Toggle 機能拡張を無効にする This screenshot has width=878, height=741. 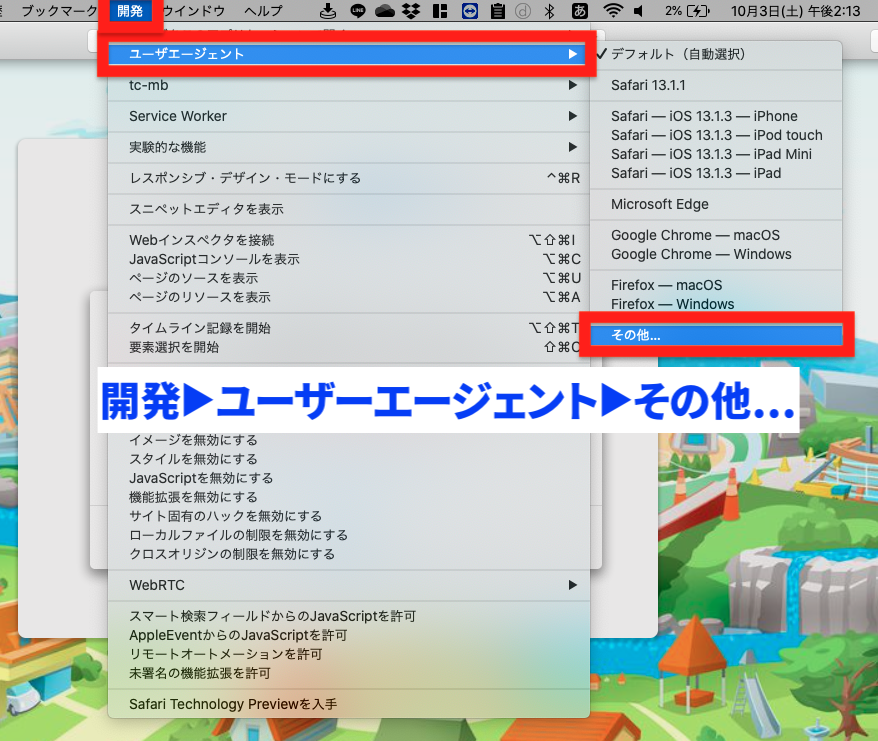coord(348,497)
